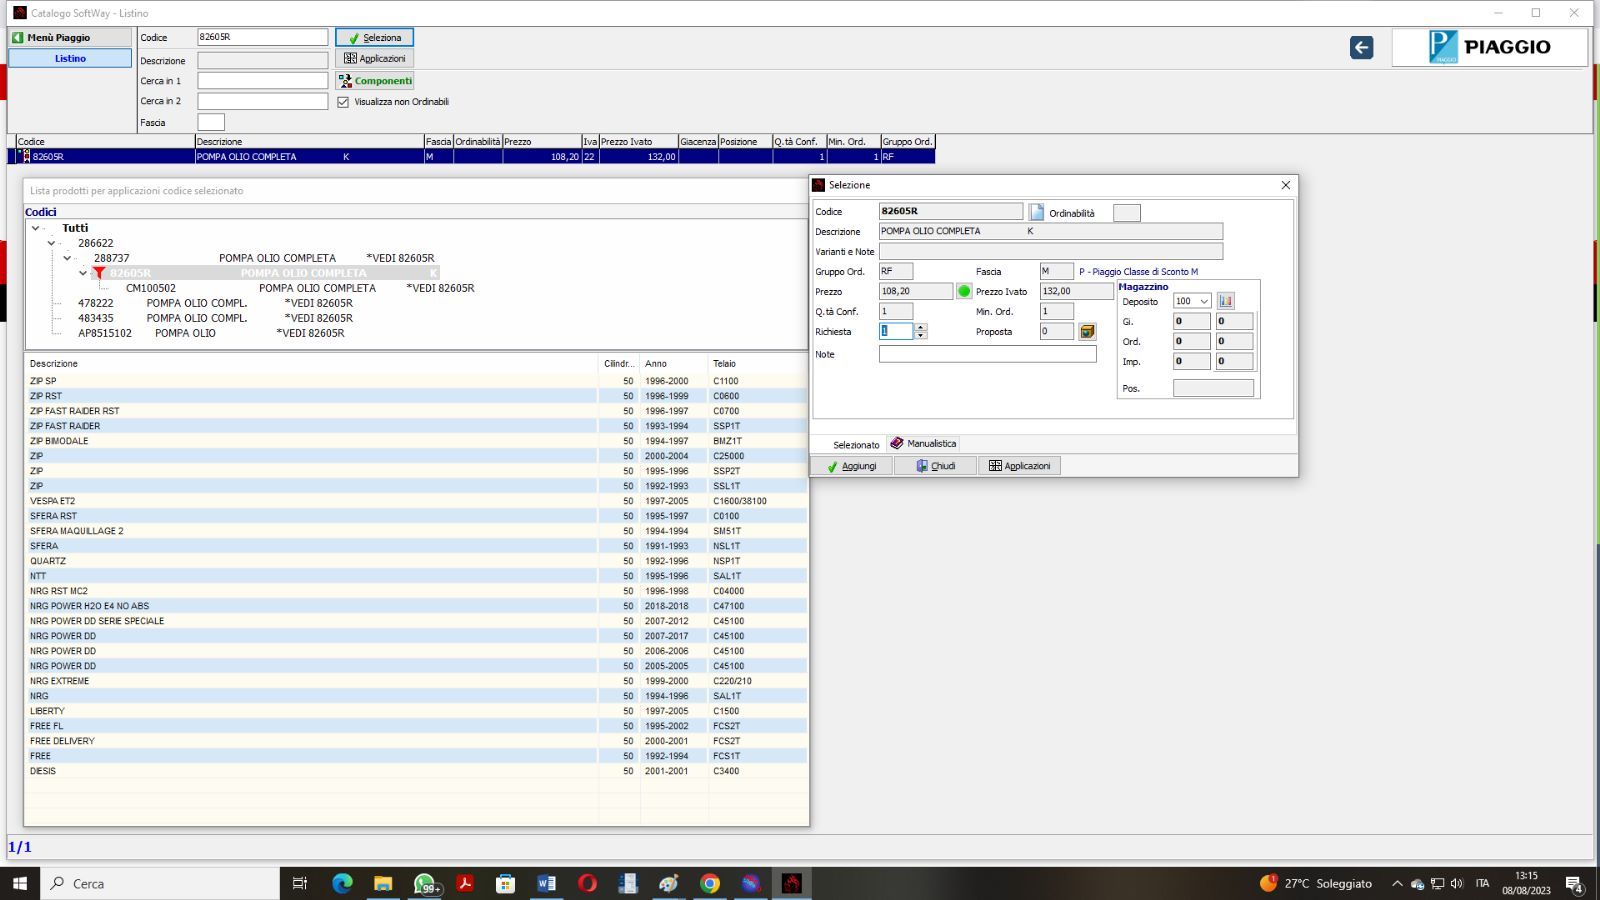Click the Chiudi button in Selezione dialog
Image resolution: width=1600 pixels, height=900 pixels.
point(935,466)
